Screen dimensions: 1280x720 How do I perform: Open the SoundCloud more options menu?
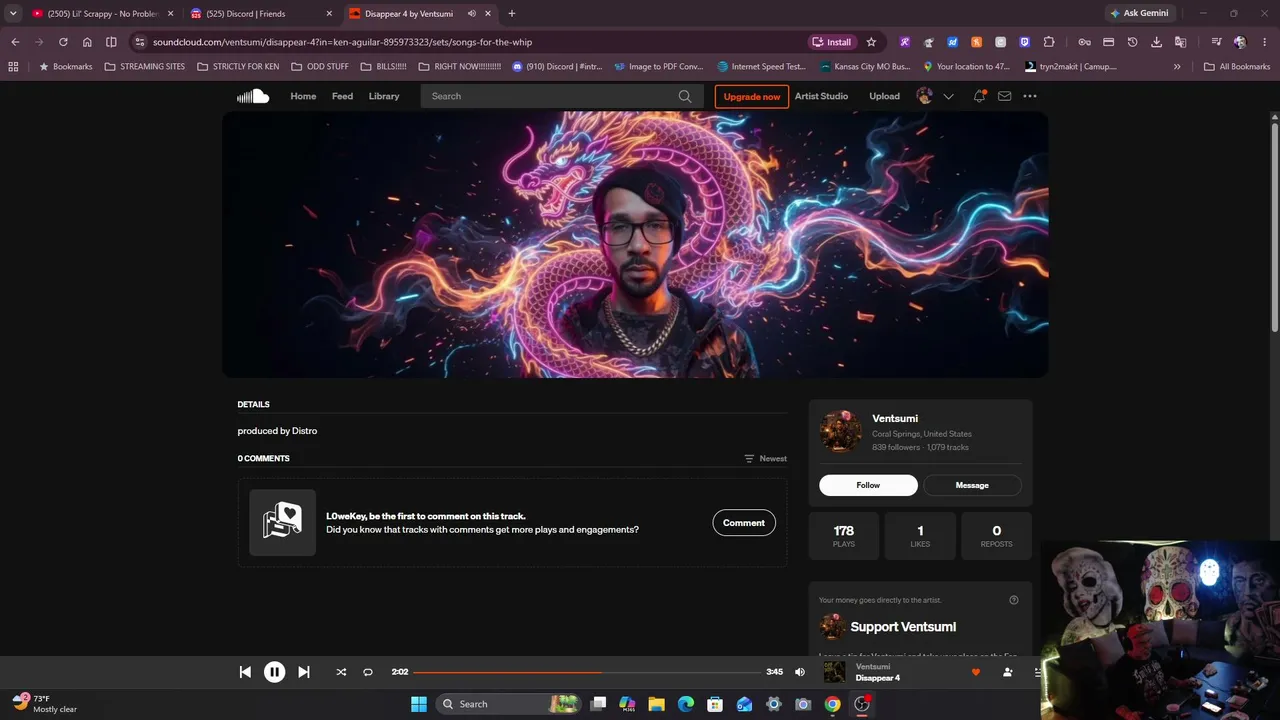coord(1030,96)
